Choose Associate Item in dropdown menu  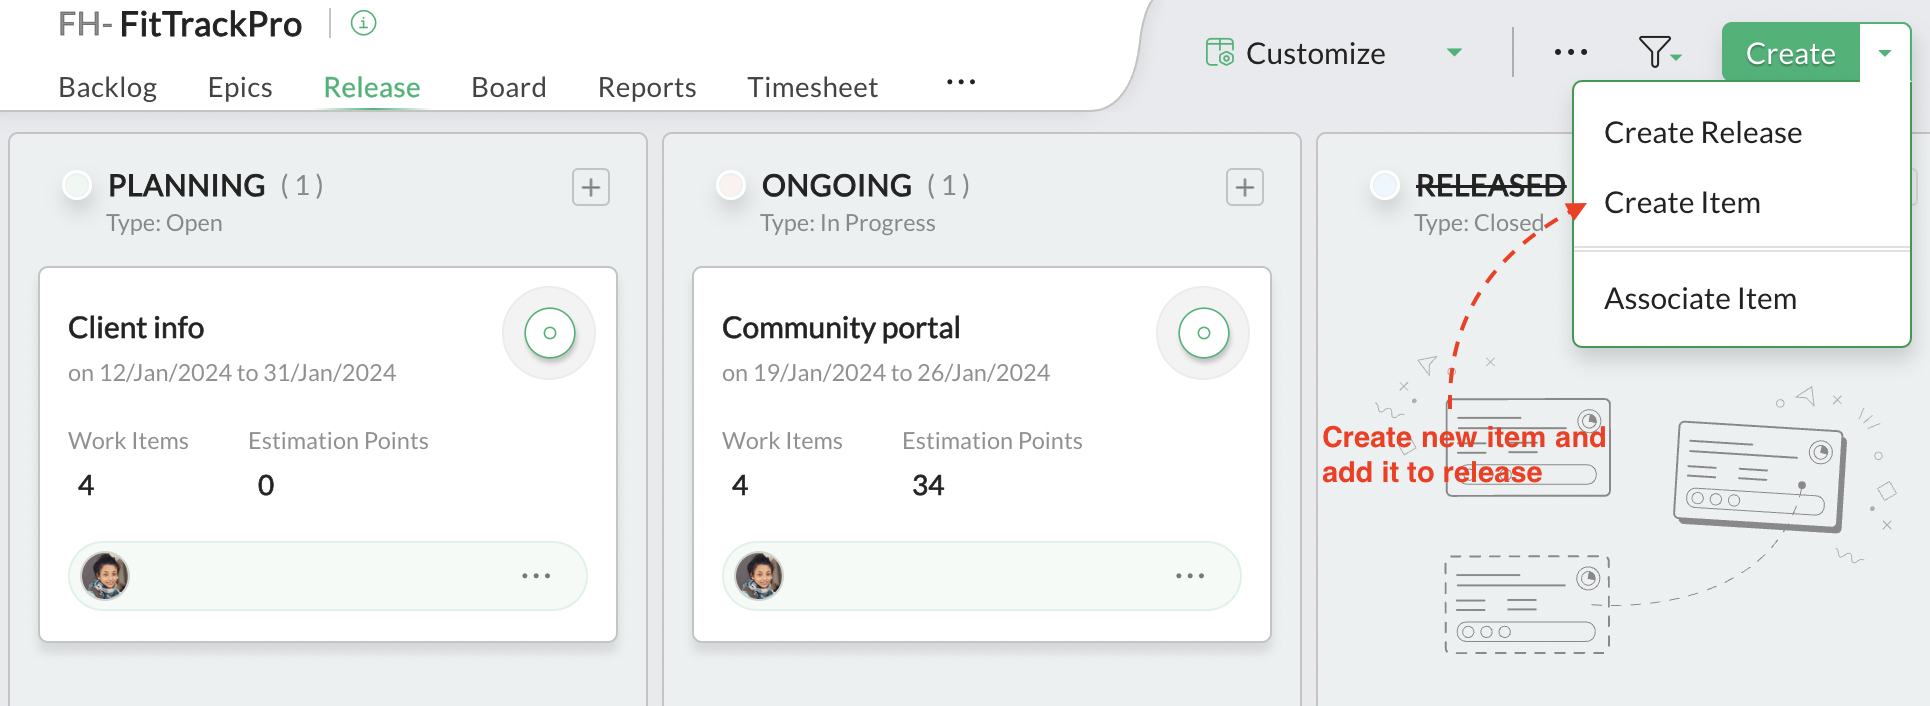1700,299
